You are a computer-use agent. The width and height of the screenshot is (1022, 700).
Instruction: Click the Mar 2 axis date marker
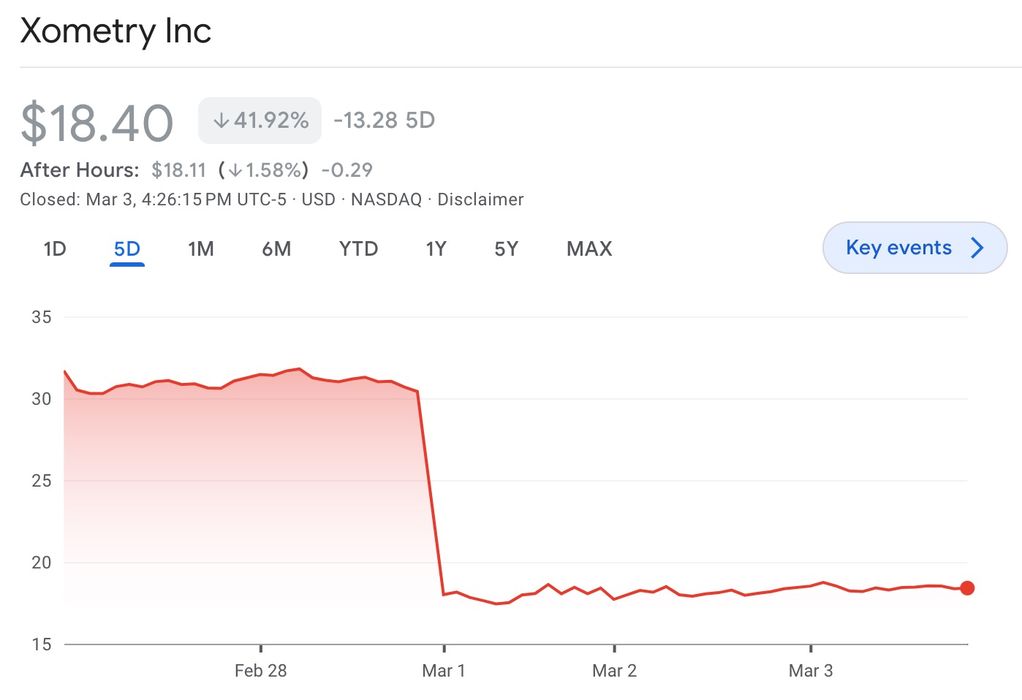(x=614, y=670)
